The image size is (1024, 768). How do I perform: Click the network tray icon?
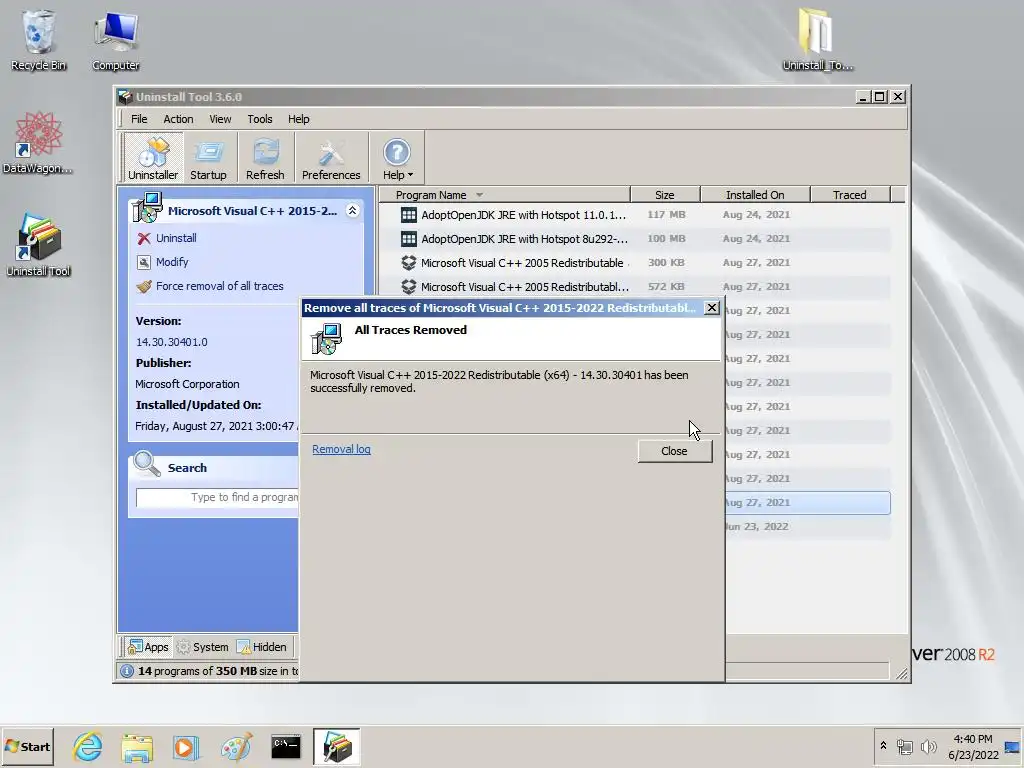tap(904, 746)
